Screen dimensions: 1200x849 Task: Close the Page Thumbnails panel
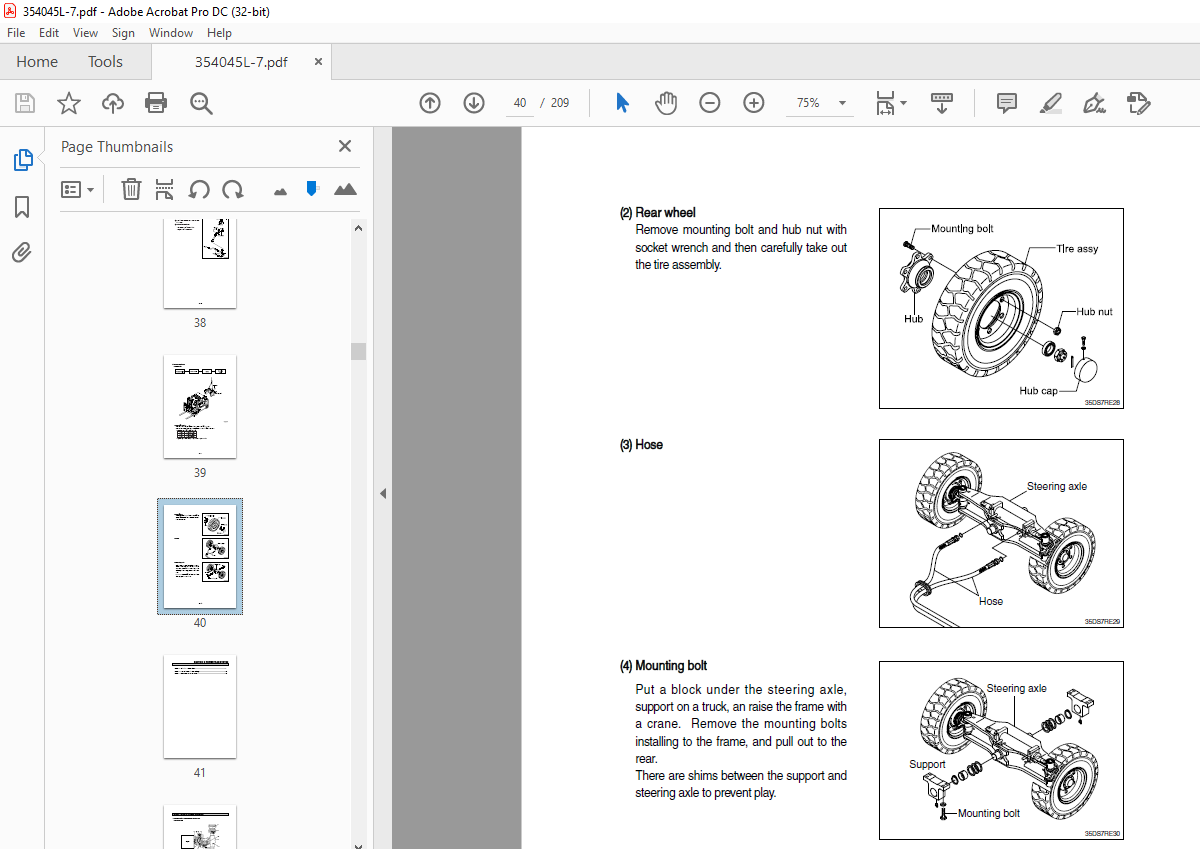click(x=345, y=146)
